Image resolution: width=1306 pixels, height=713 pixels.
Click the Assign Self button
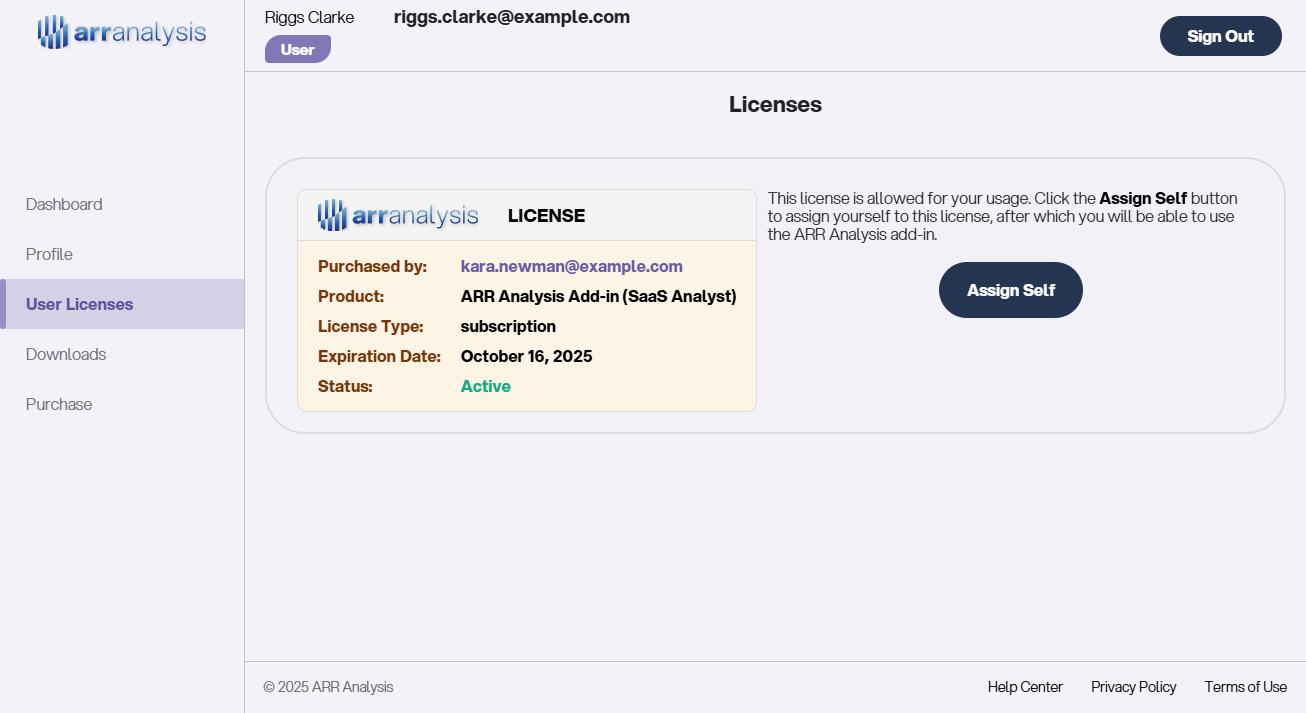tap(1010, 290)
